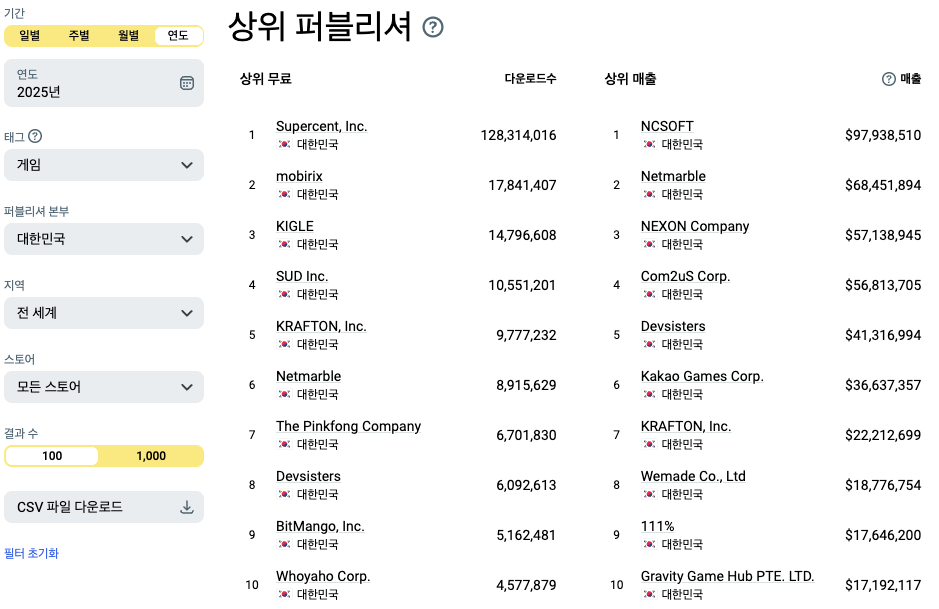This screenshot has width=939, height=609.
Task: Switch the period selector to 일별
Action: click(x=29, y=35)
